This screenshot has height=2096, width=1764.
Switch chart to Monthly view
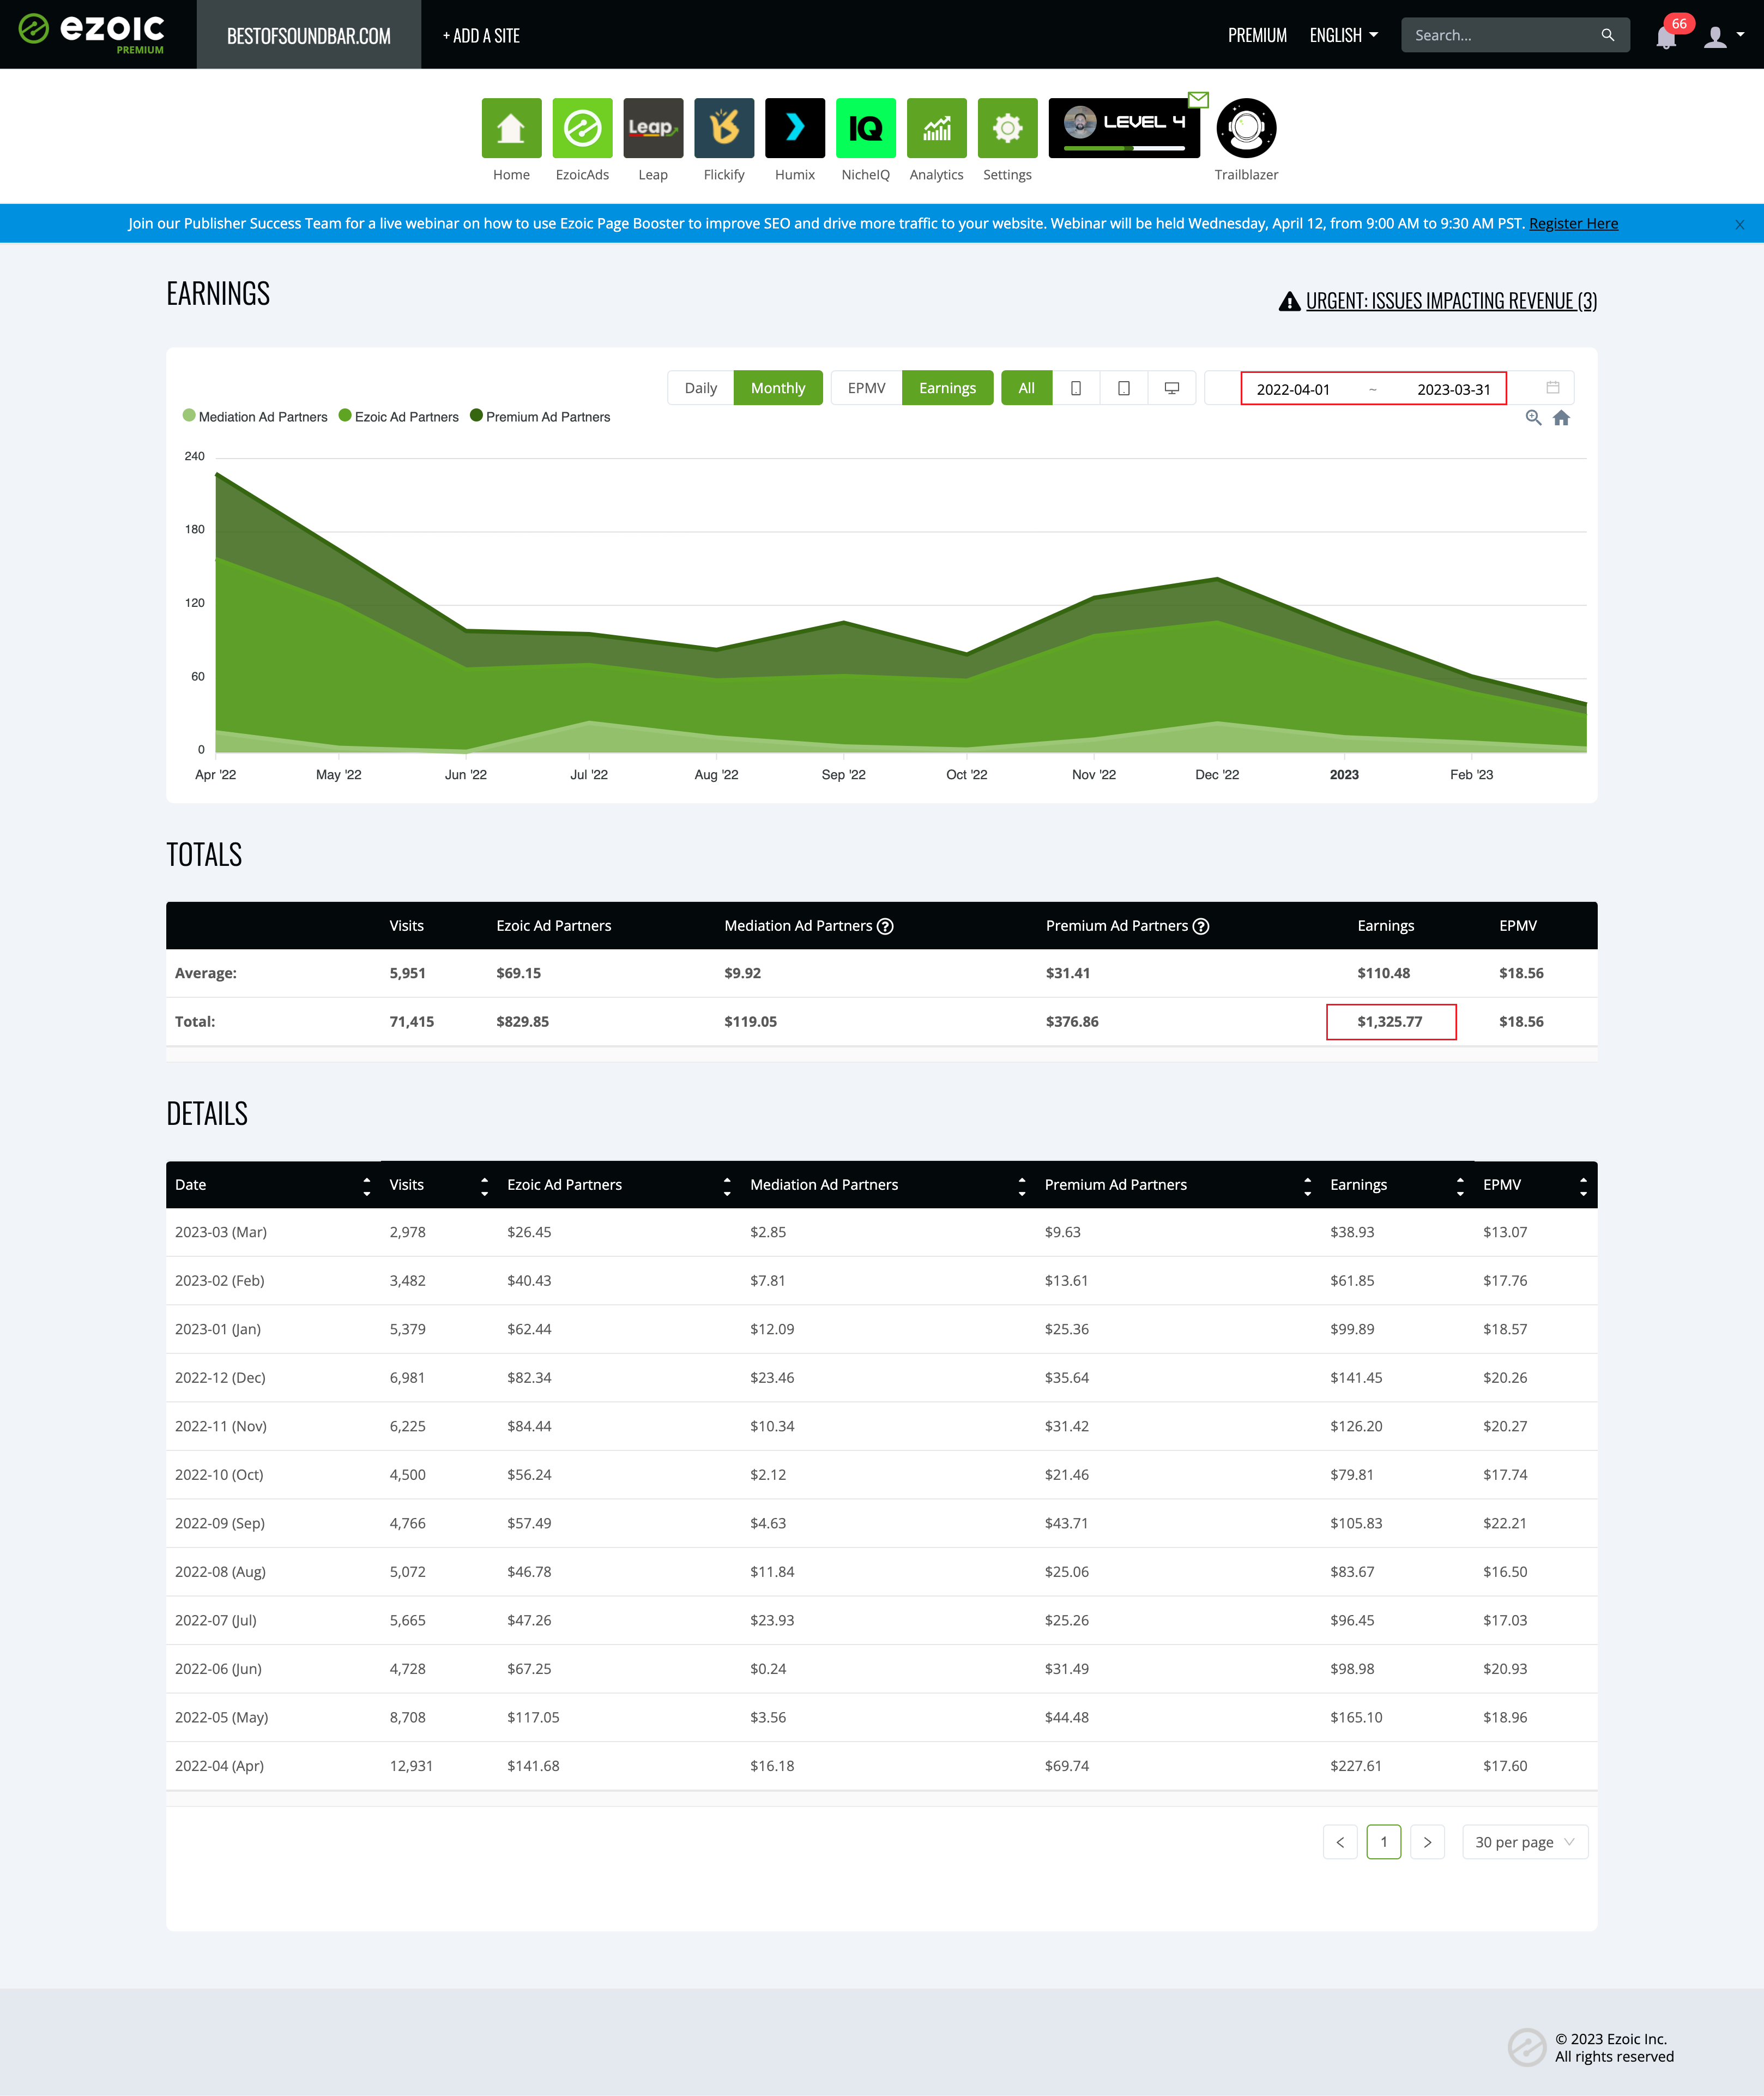tap(778, 388)
